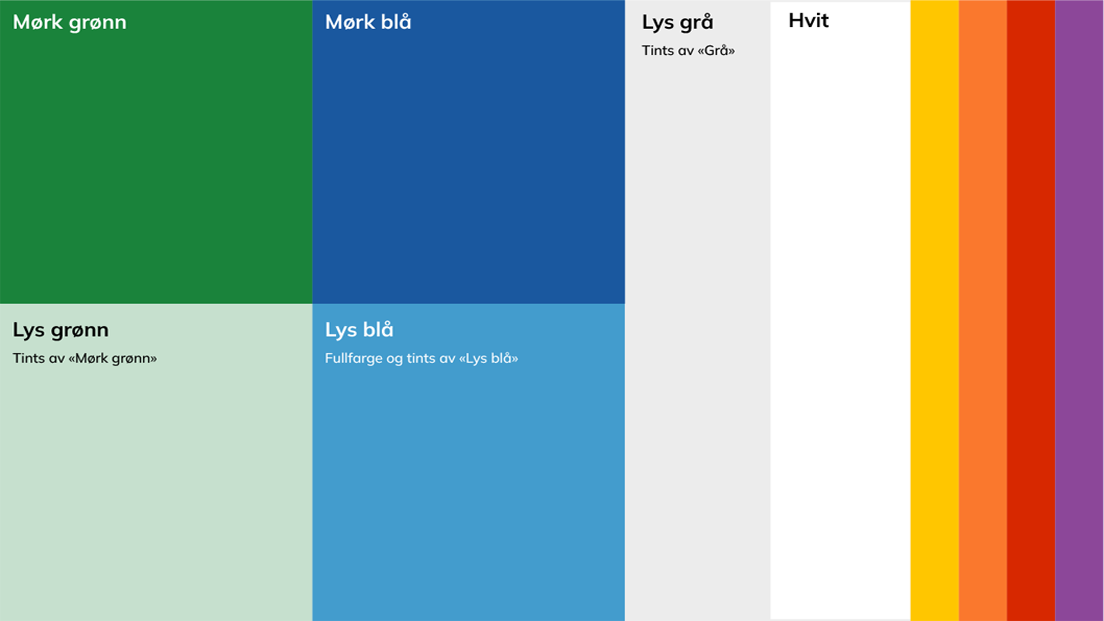
Task: Select the yellow accent color stripe
Action: [x=935, y=310]
